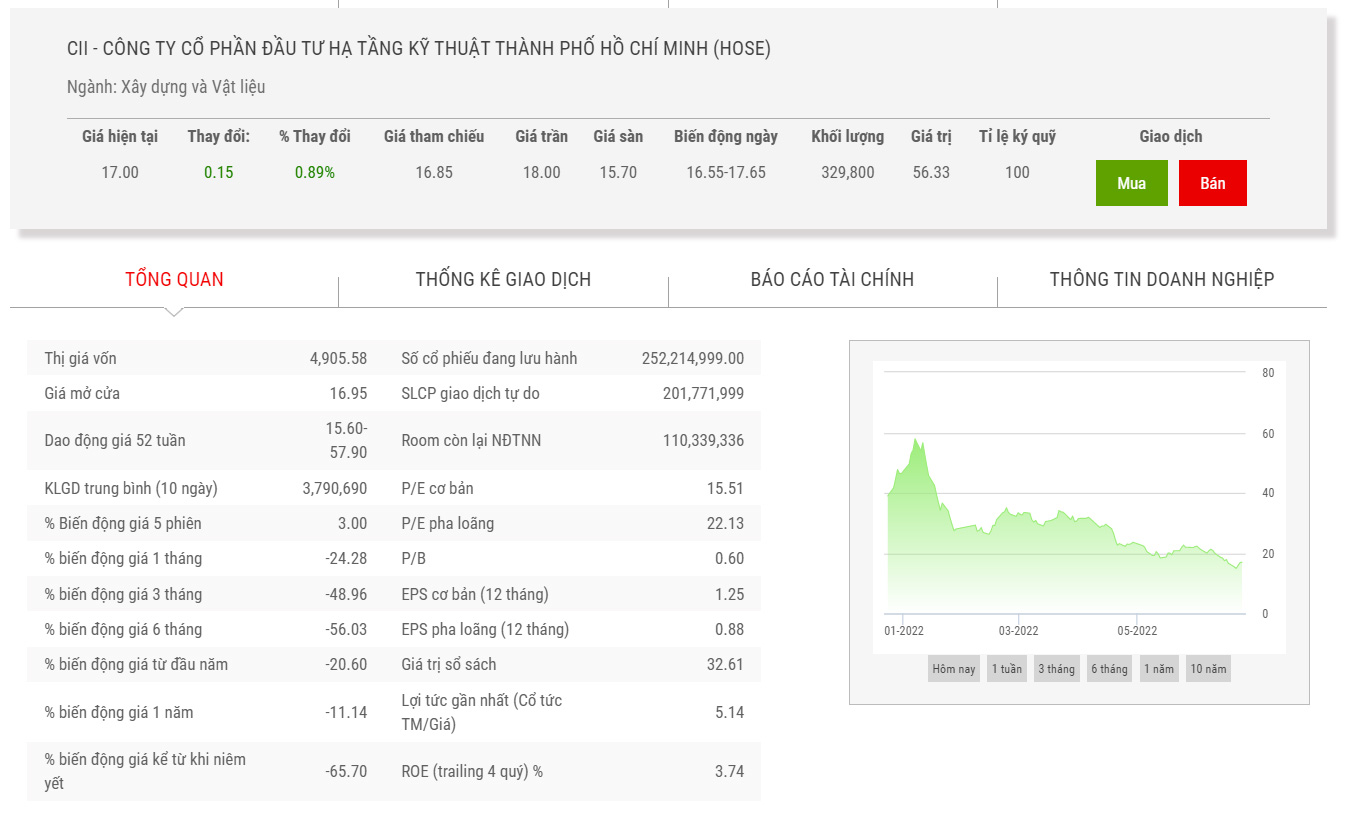Select the 3 tháng chart range

1056,669
